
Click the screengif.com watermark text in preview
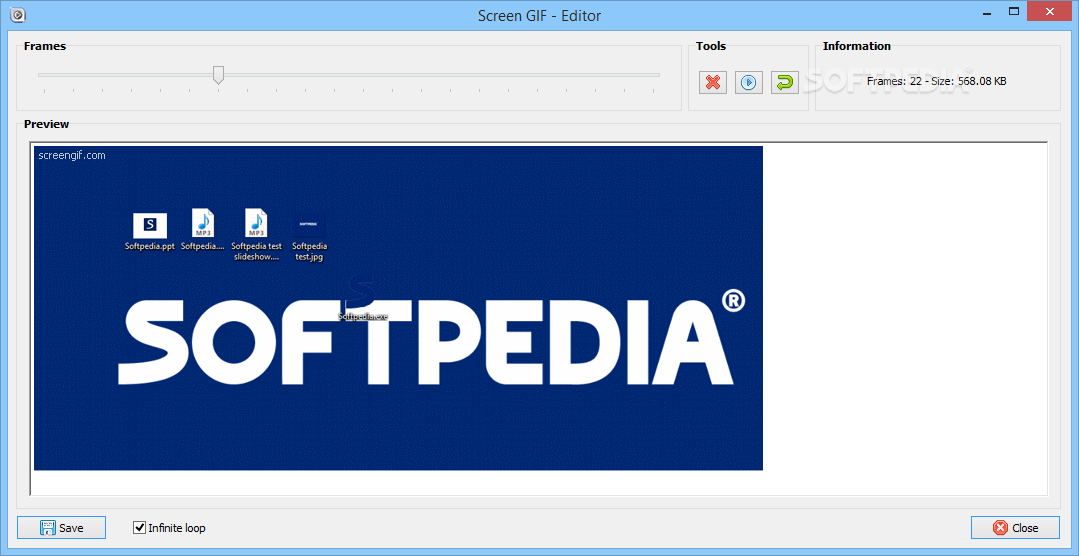click(72, 156)
